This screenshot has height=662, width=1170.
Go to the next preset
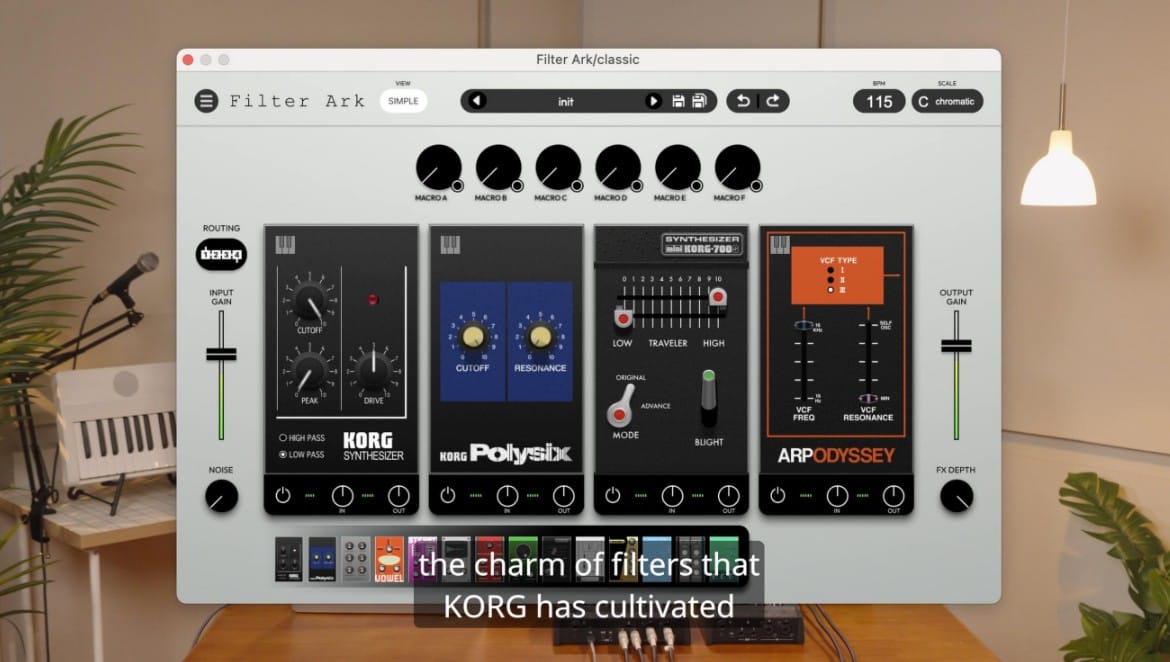tap(653, 101)
